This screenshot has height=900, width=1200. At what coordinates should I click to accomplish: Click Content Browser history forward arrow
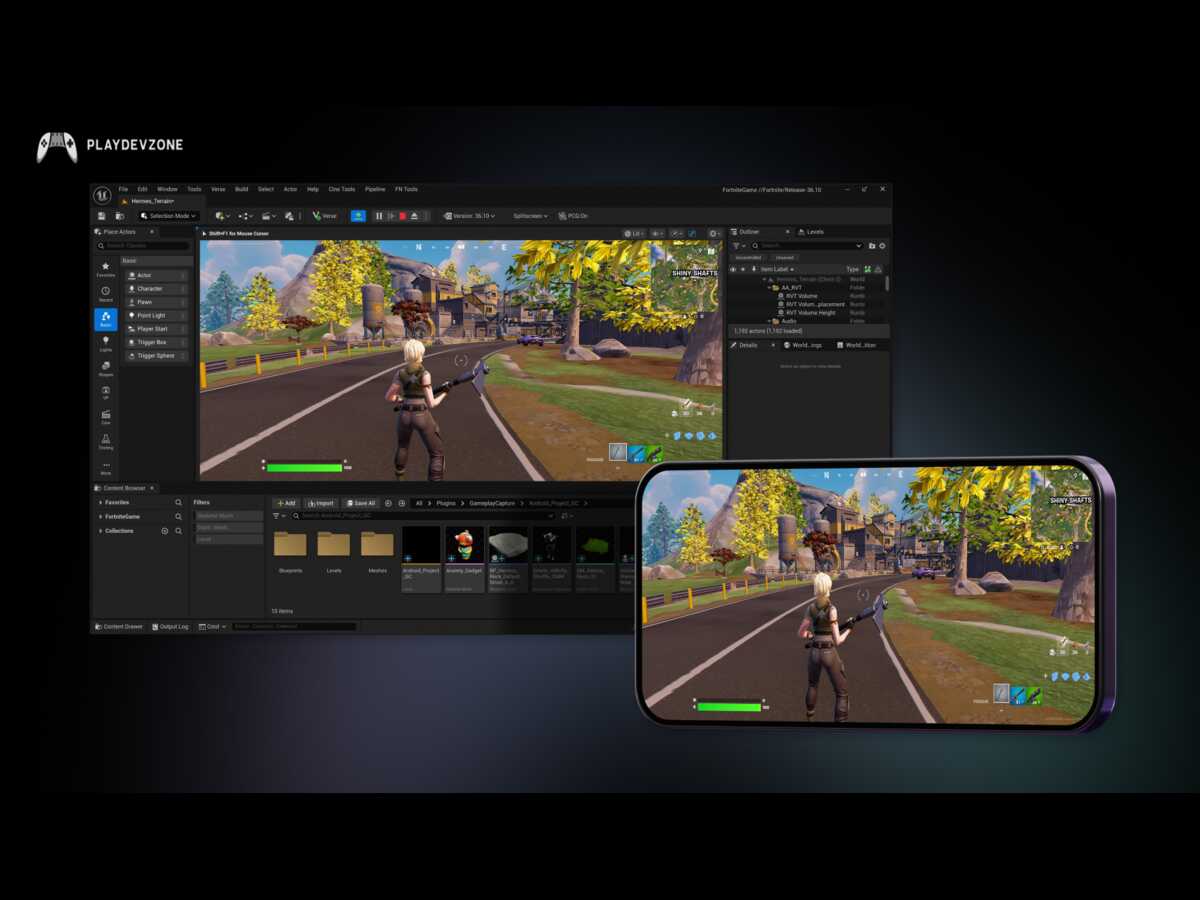click(402, 503)
